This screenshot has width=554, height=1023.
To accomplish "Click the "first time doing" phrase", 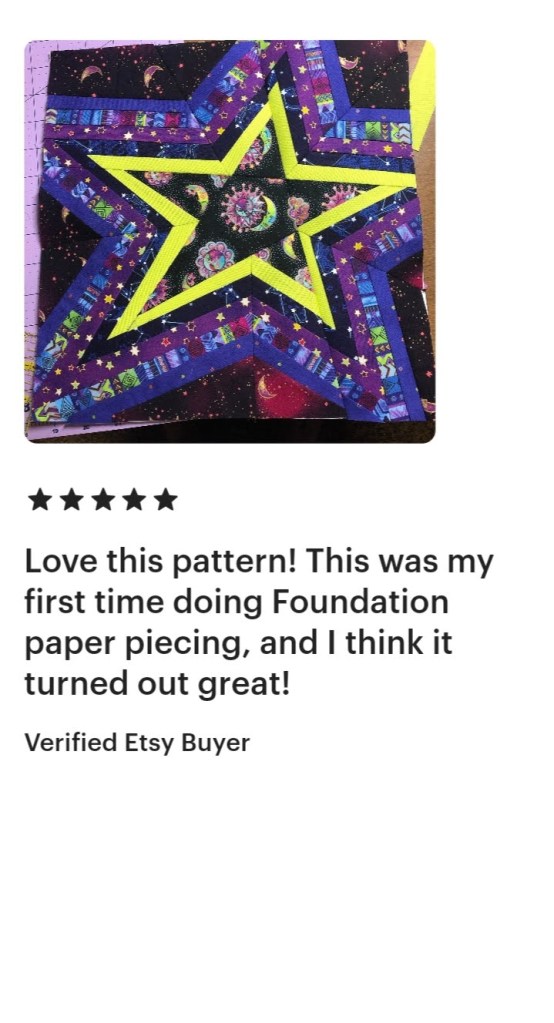I will [x=144, y=602].
